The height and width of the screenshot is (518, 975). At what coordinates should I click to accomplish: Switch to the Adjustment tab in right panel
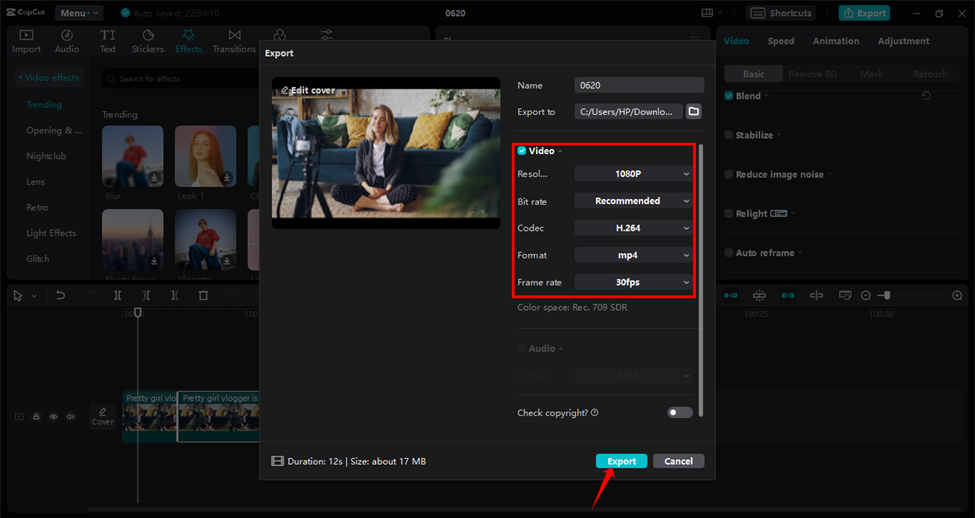click(903, 41)
